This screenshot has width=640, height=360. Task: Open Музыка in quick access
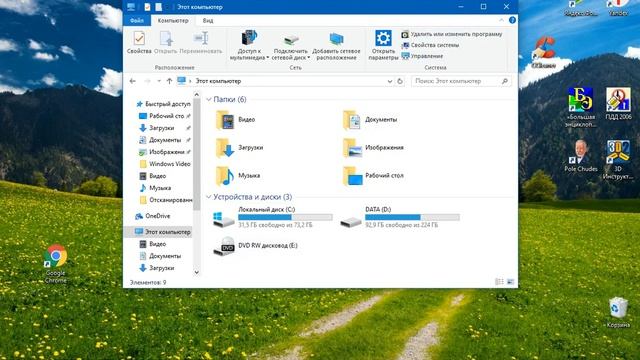pyautogui.click(x=155, y=188)
